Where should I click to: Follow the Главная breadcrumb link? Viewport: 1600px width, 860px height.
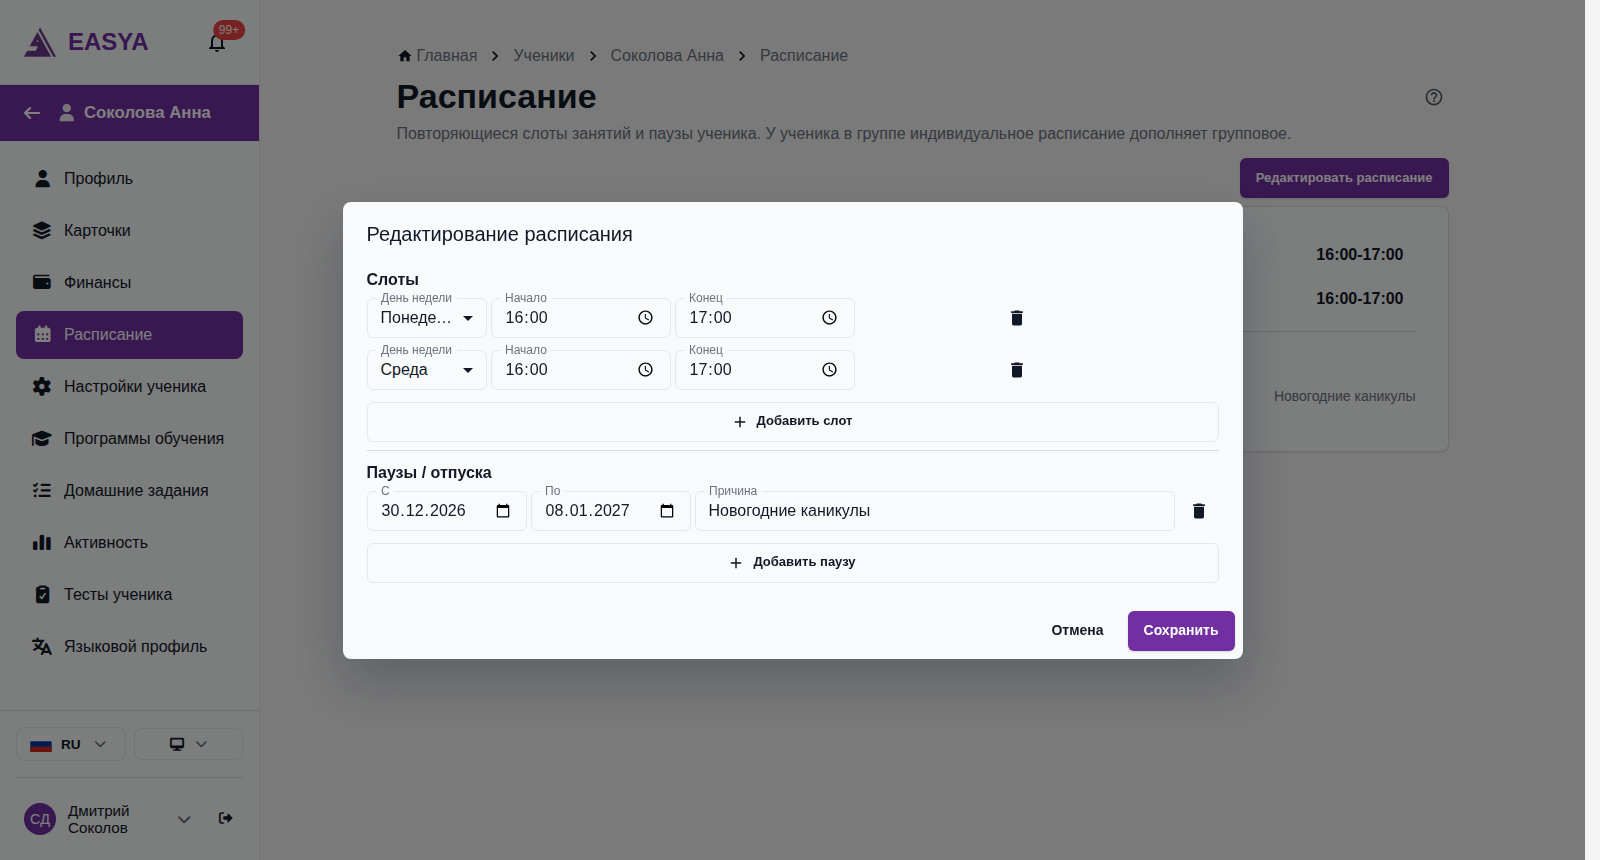[x=446, y=56]
